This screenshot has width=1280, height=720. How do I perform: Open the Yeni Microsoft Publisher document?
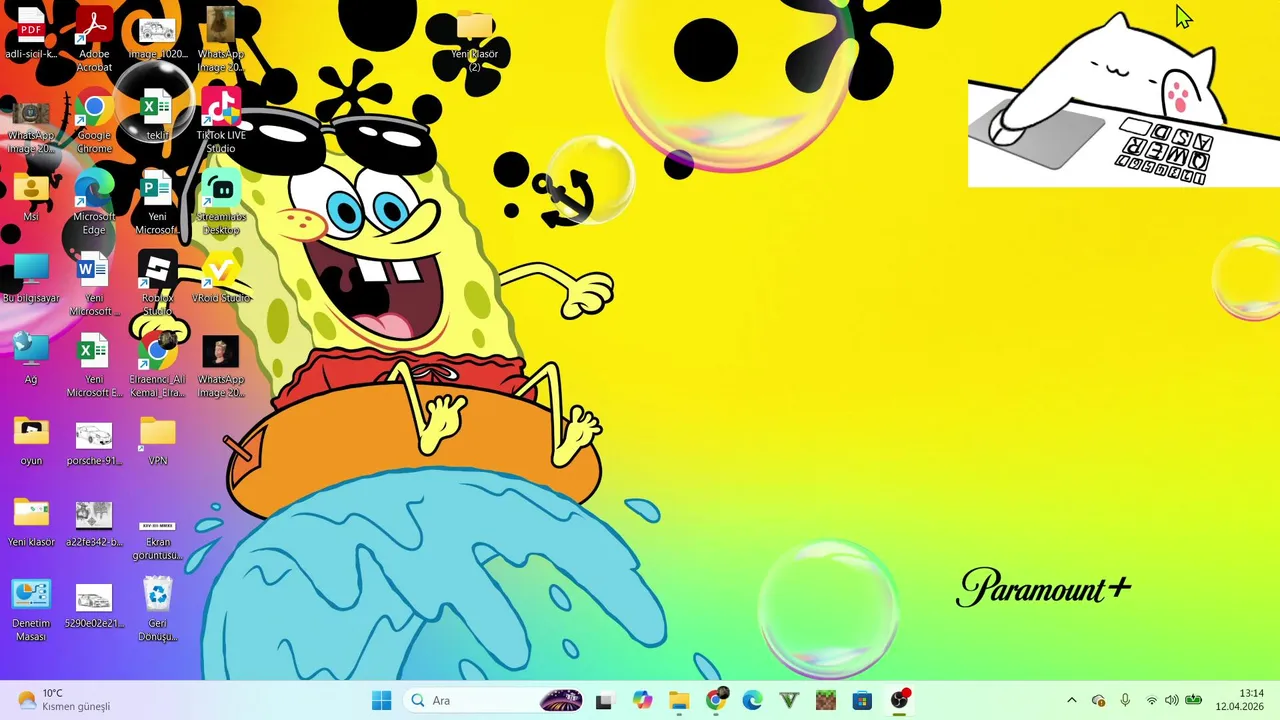click(157, 203)
